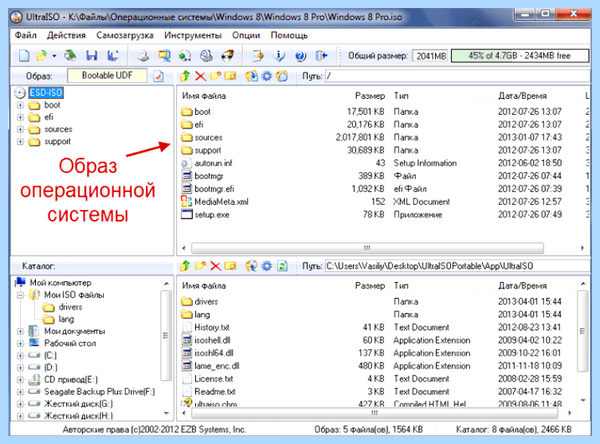The height and width of the screenshot is (444, 600).
Task: Click the catalog file list horizontal scrollbar
Action: pyautogui.click(x=374, y=413)
